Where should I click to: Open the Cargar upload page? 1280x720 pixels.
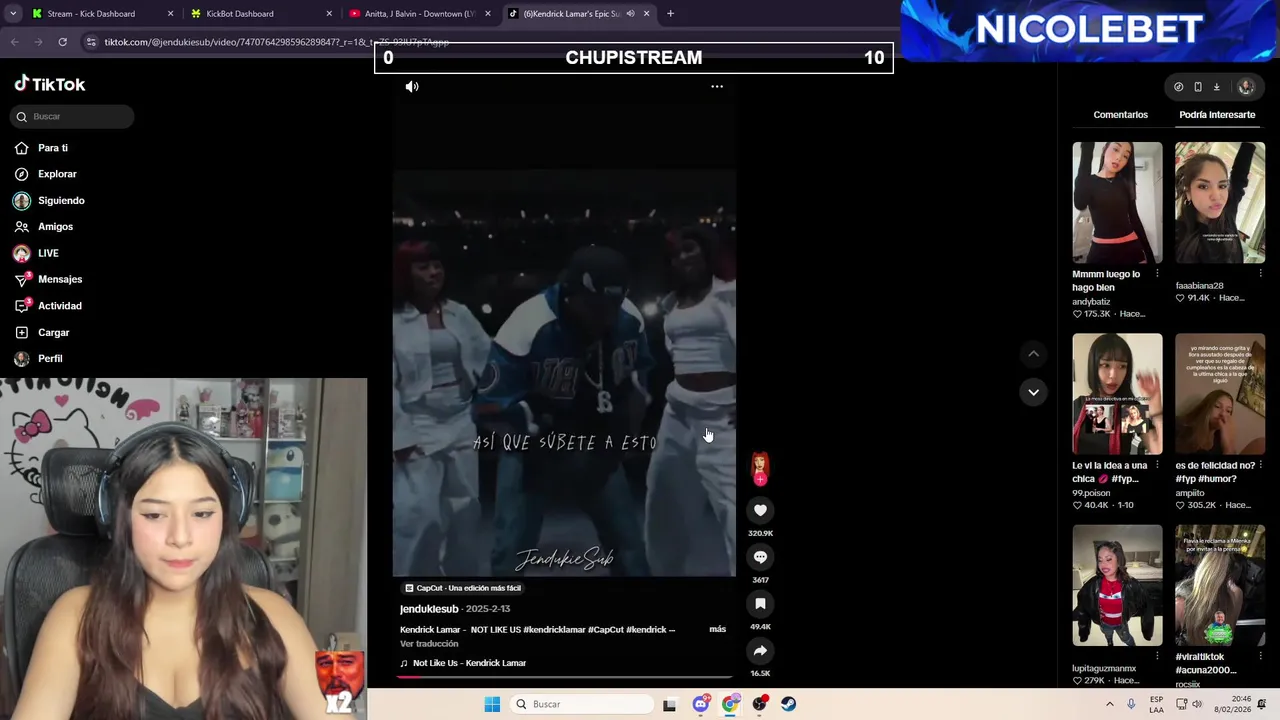[x=54, y=332]
